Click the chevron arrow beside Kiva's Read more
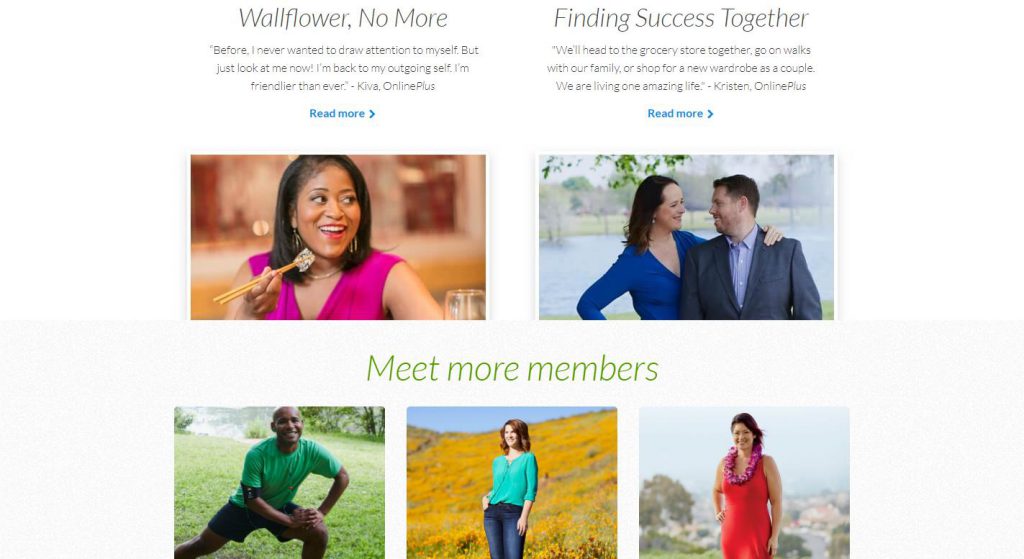 [x=372, y=114]
